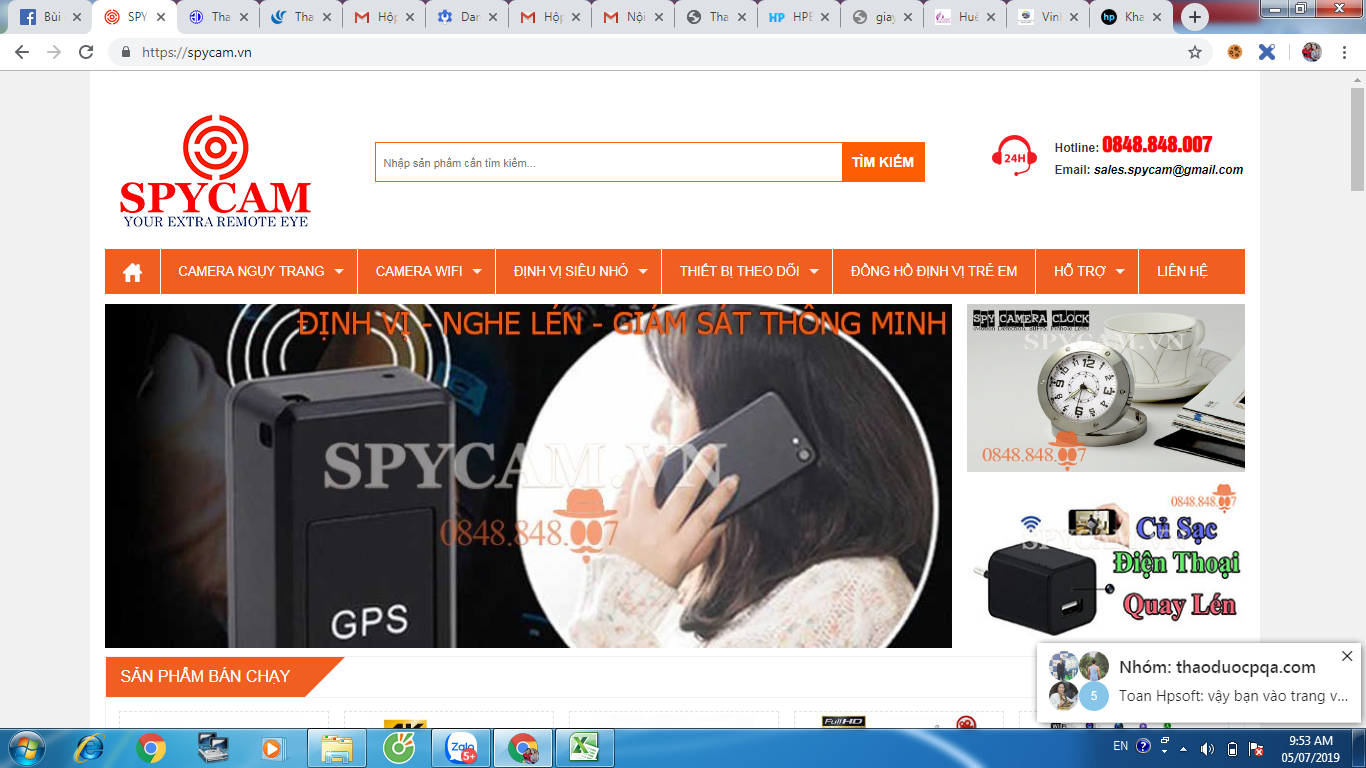This screenshot has height=768, width=1366.
Task: Click inside the product search input field
Action: [x=600, y=161]
